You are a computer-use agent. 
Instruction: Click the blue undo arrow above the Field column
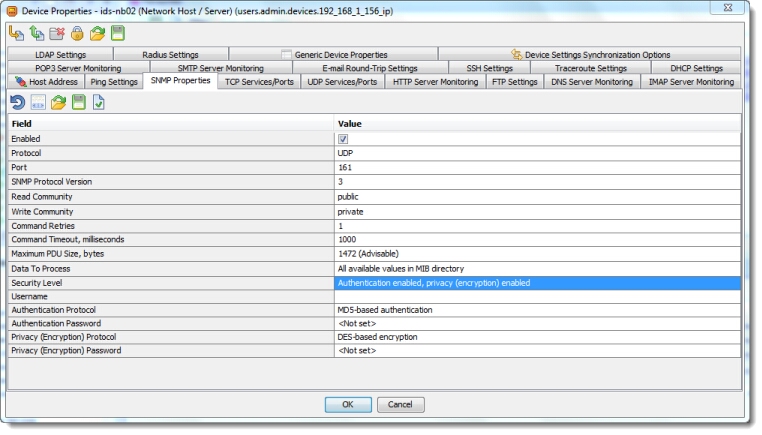click(x=18, y=103)
